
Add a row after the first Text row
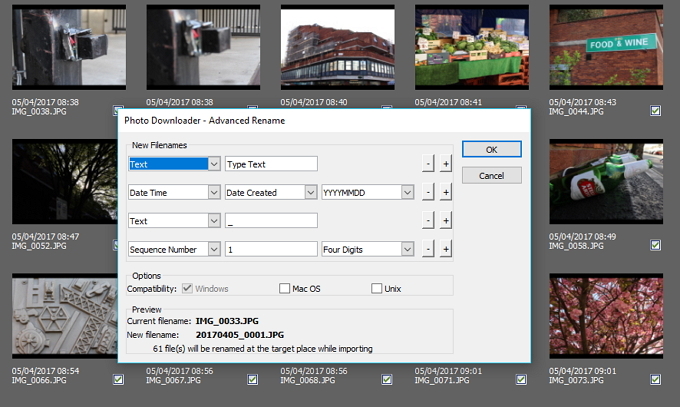[x=445, y=164]
